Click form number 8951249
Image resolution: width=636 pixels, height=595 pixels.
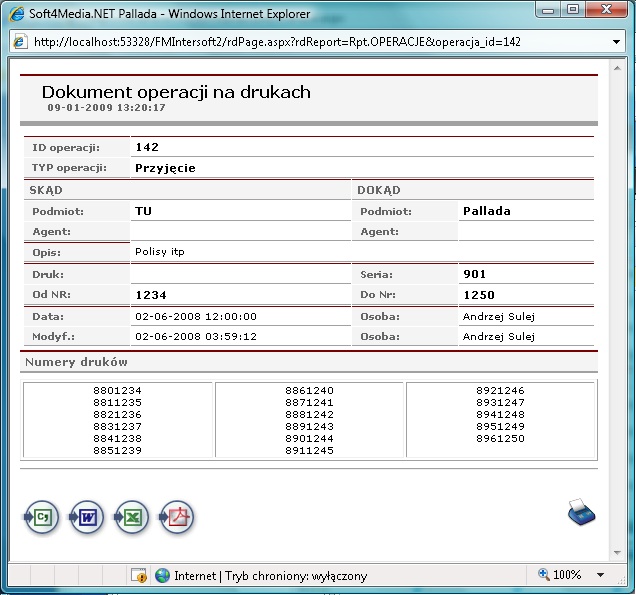(x=501, y=426)
